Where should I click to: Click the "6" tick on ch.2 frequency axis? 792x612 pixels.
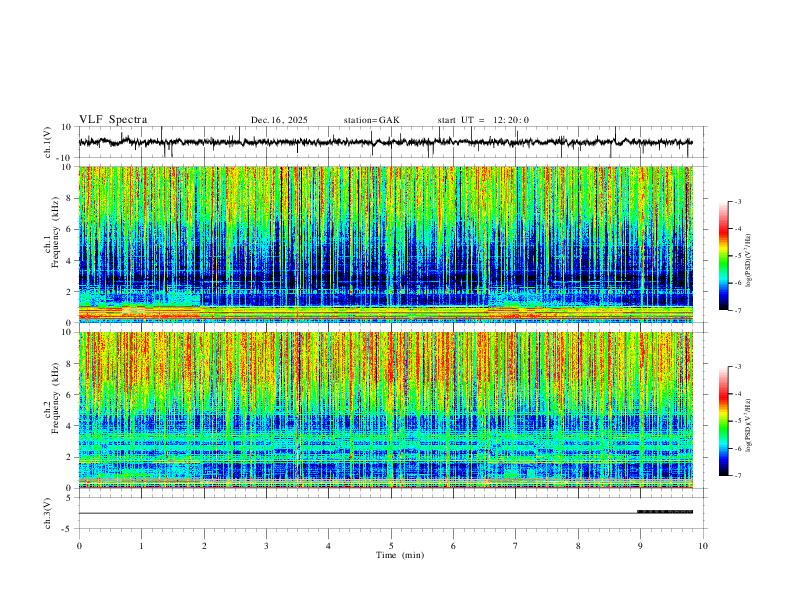tap(69, 395)
